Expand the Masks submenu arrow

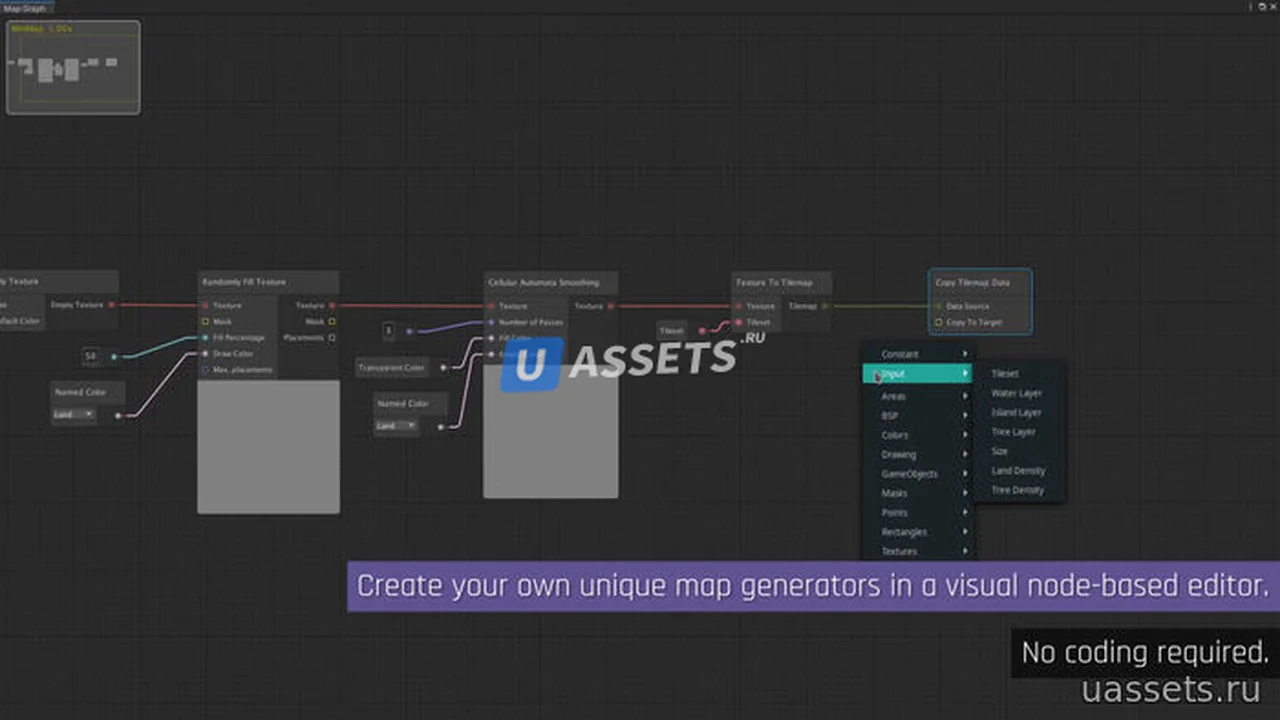965,493
